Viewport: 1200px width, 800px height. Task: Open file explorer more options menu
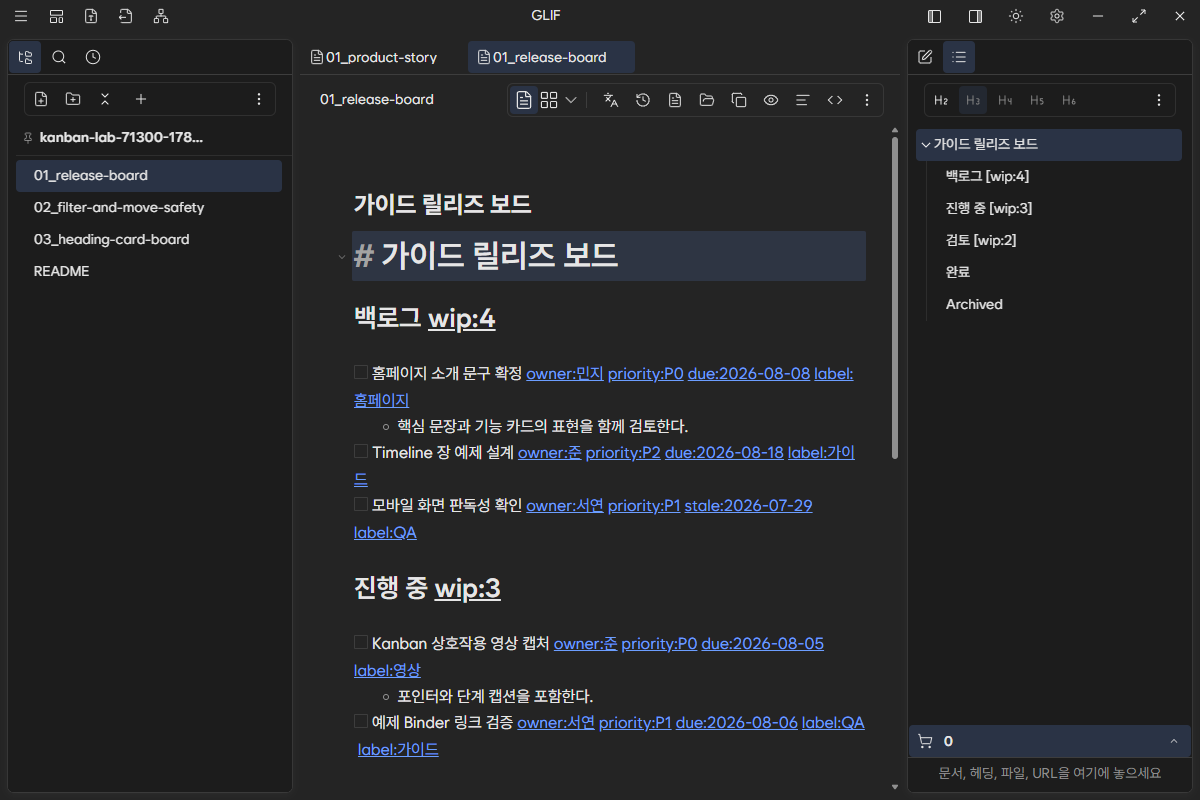point(259,99)
